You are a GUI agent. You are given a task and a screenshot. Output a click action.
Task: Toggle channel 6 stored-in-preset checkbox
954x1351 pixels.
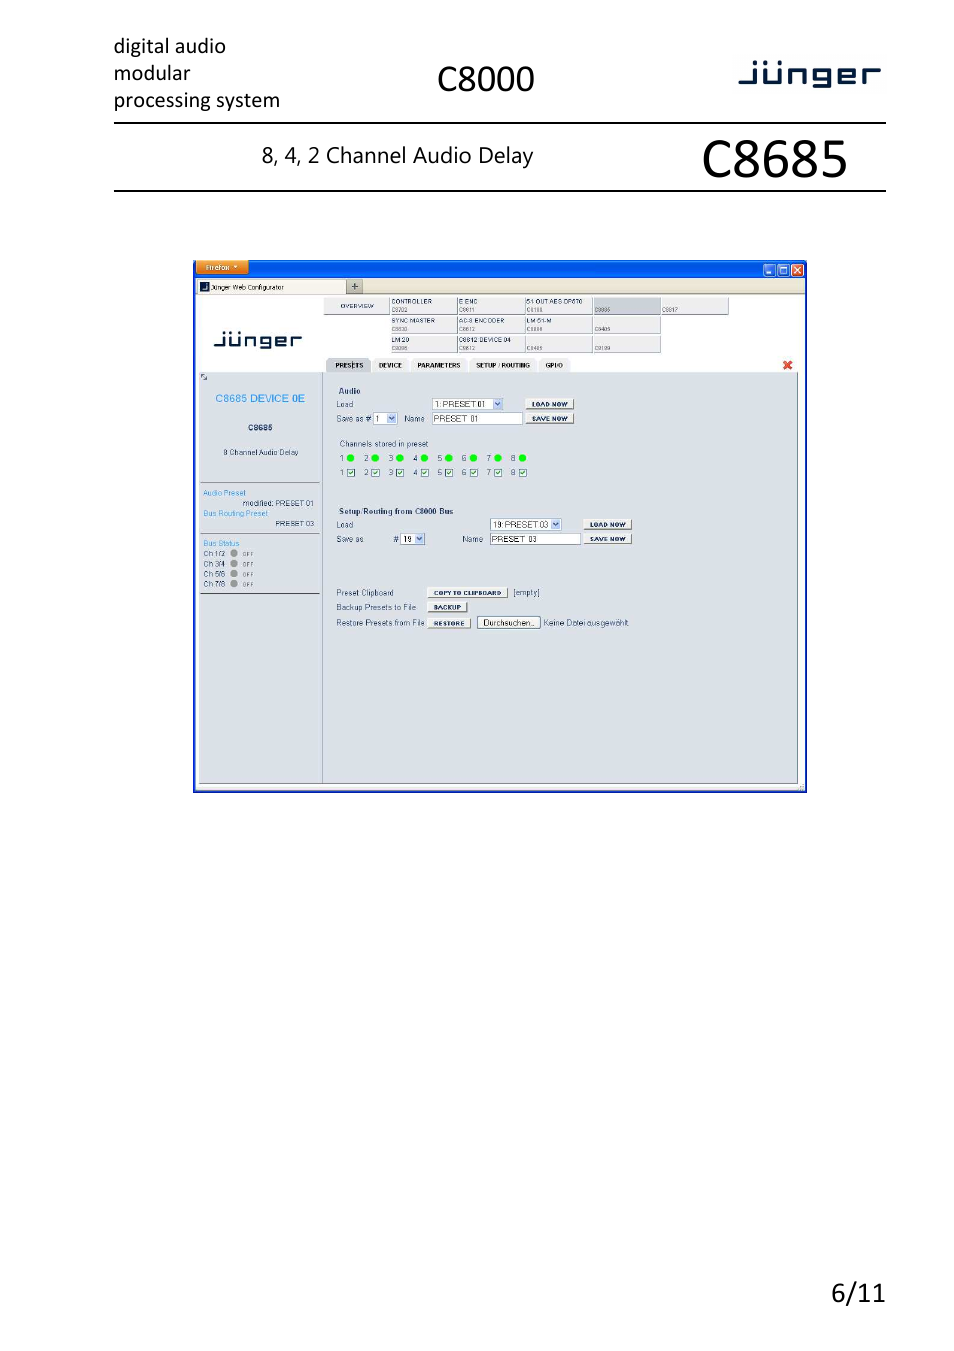pyautogui.click(x=473, y=473)
